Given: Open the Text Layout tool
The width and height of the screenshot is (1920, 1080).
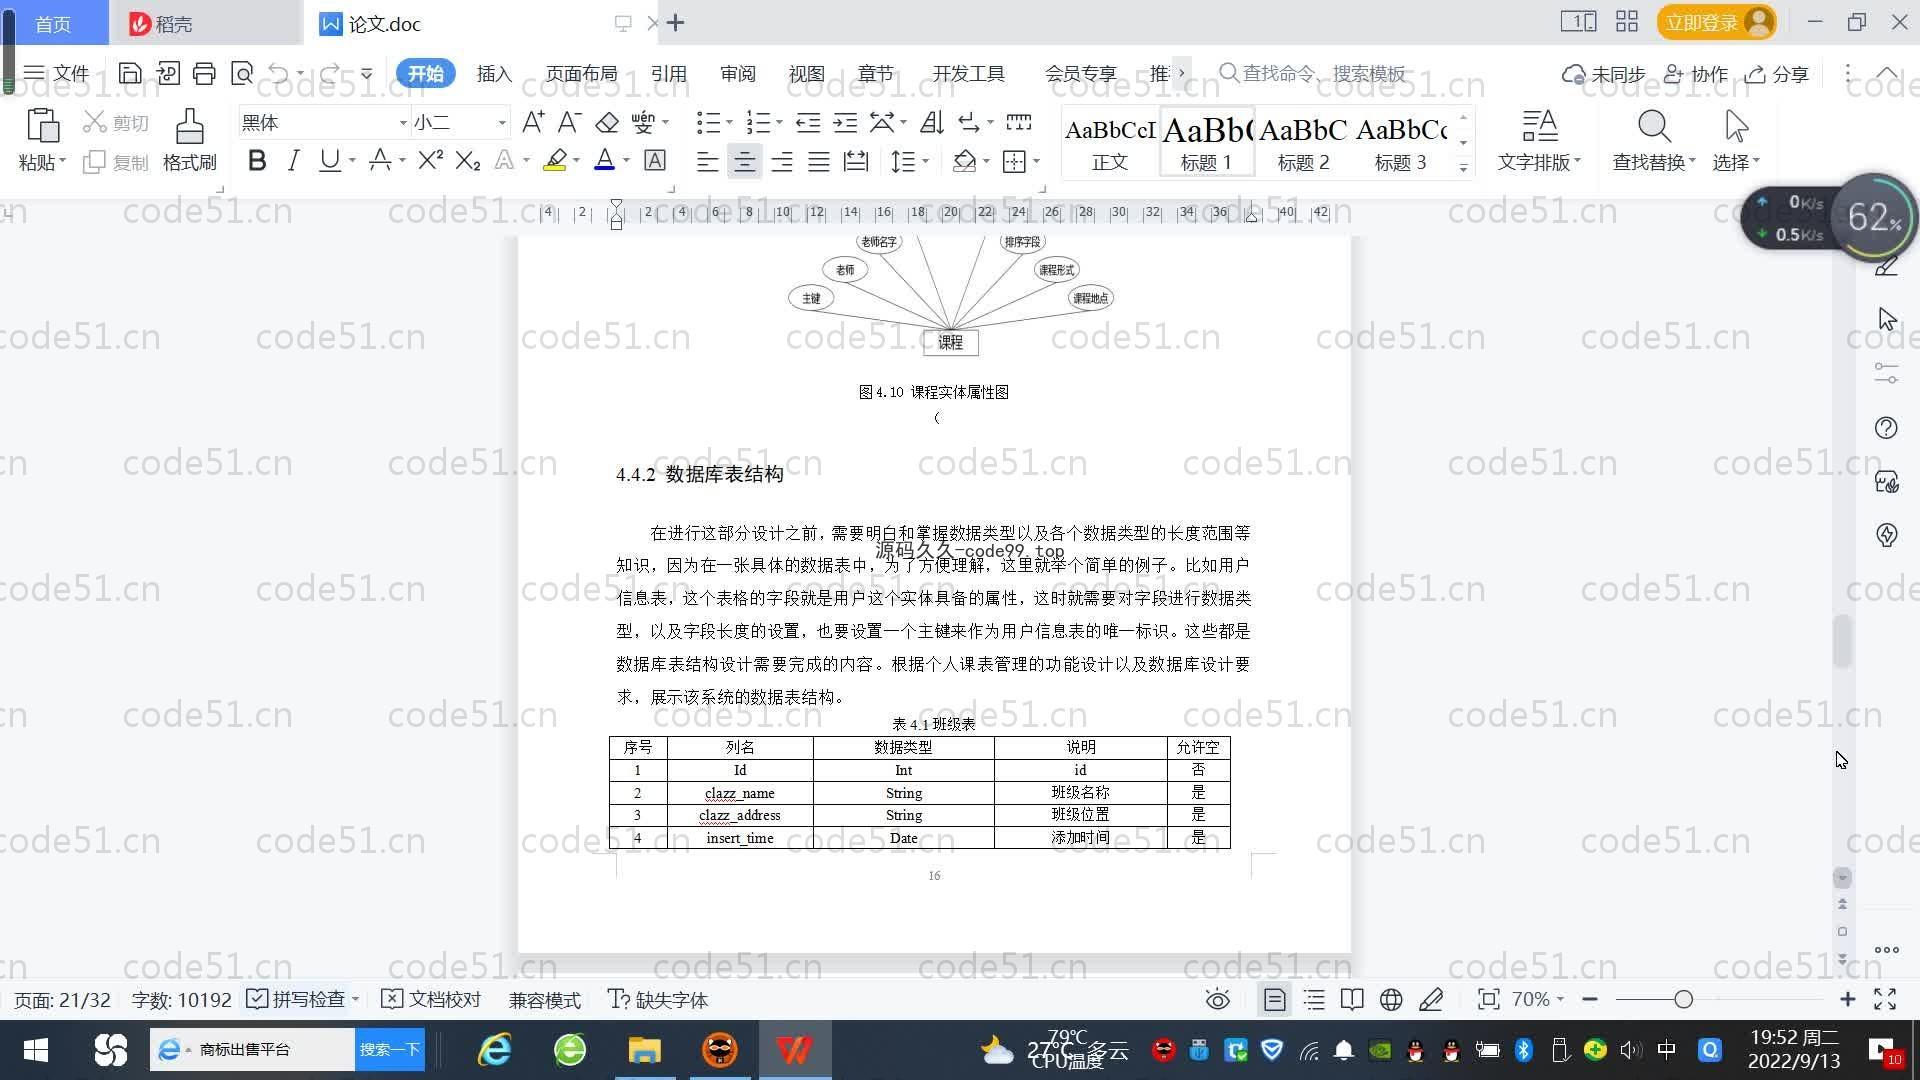Looking at the screenshot, I should [x=1539, y=140].
